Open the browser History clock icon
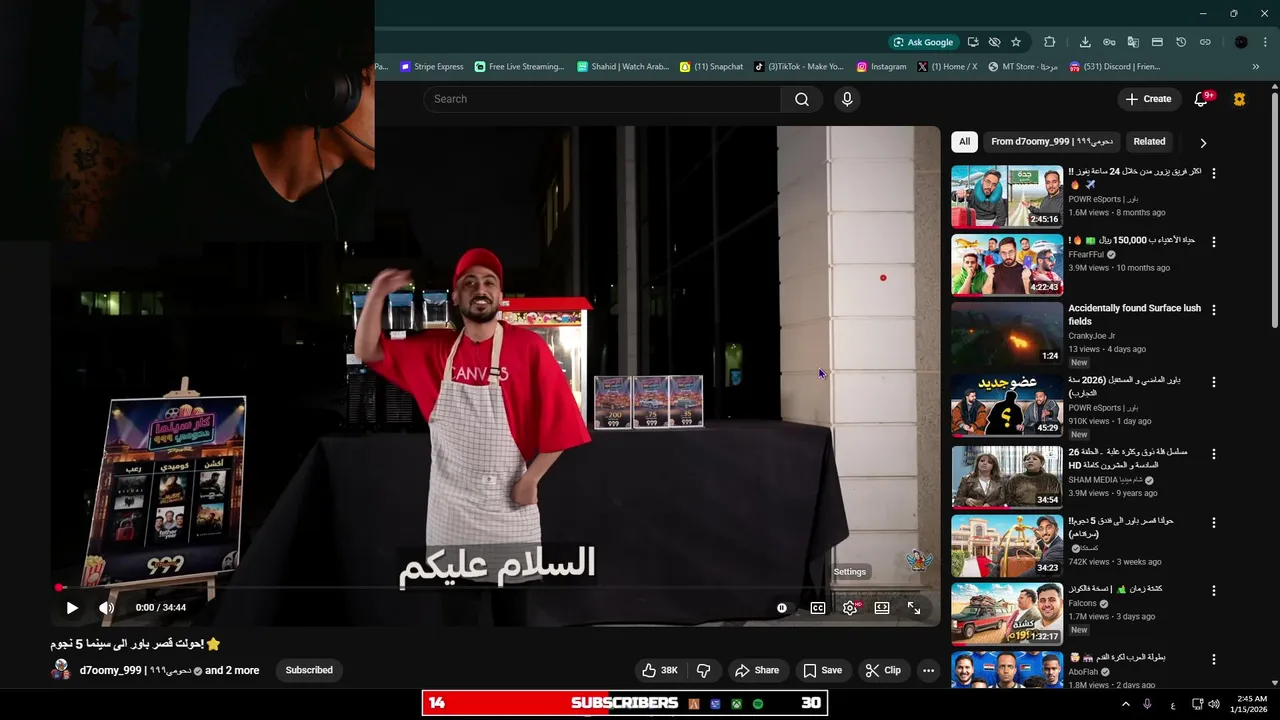The image size is (1280, 720). [1181, 42]
